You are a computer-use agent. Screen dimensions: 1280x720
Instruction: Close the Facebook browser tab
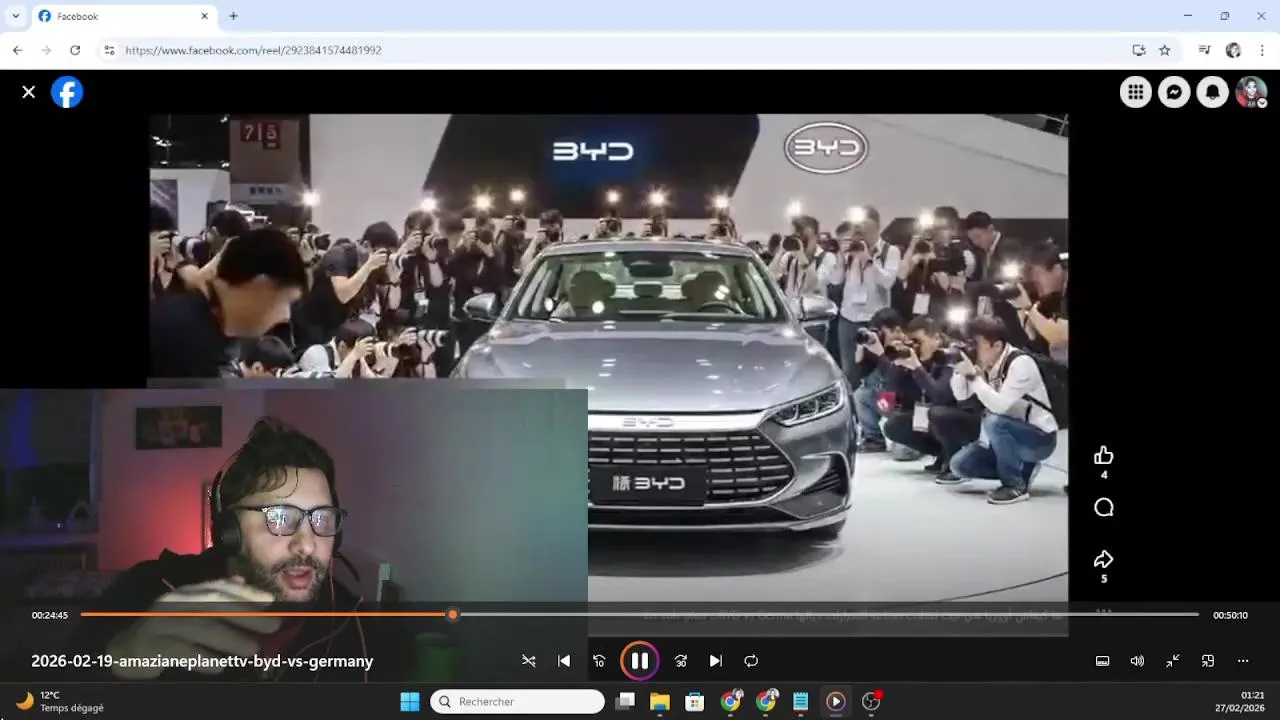pos(205,16)
